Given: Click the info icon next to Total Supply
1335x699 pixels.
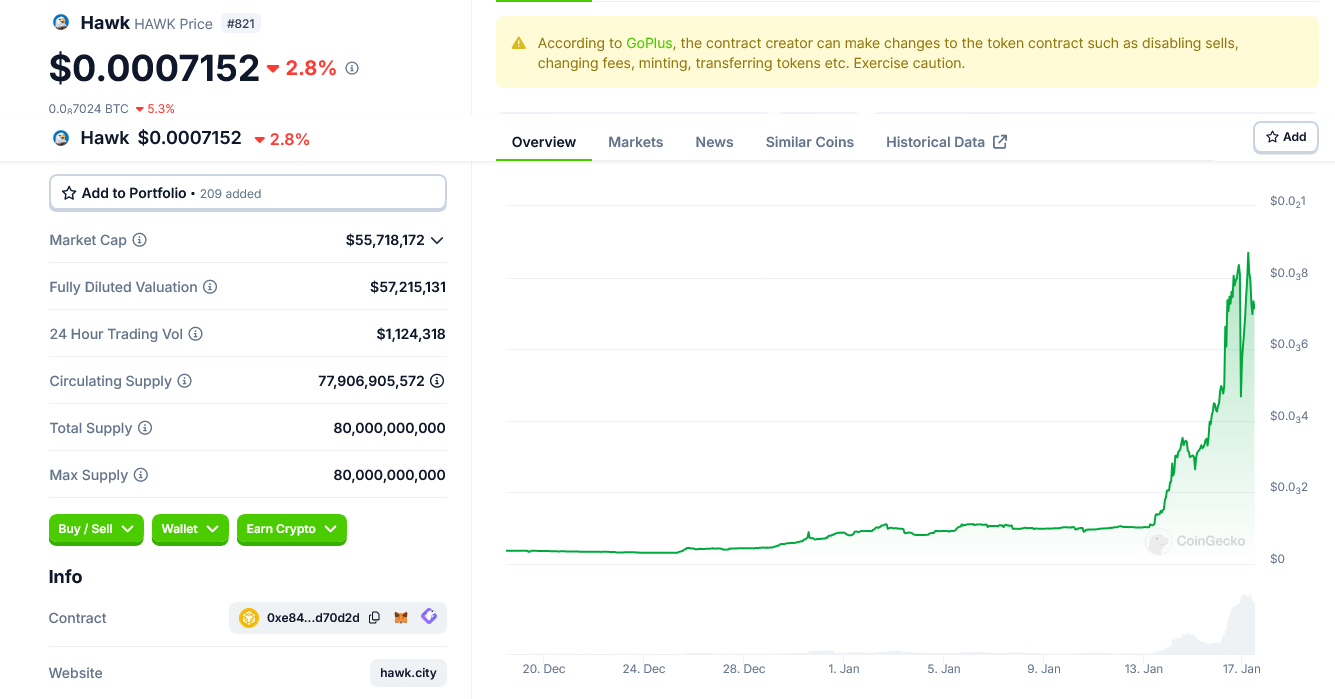Looking at the screenshot, I should 145,428.
